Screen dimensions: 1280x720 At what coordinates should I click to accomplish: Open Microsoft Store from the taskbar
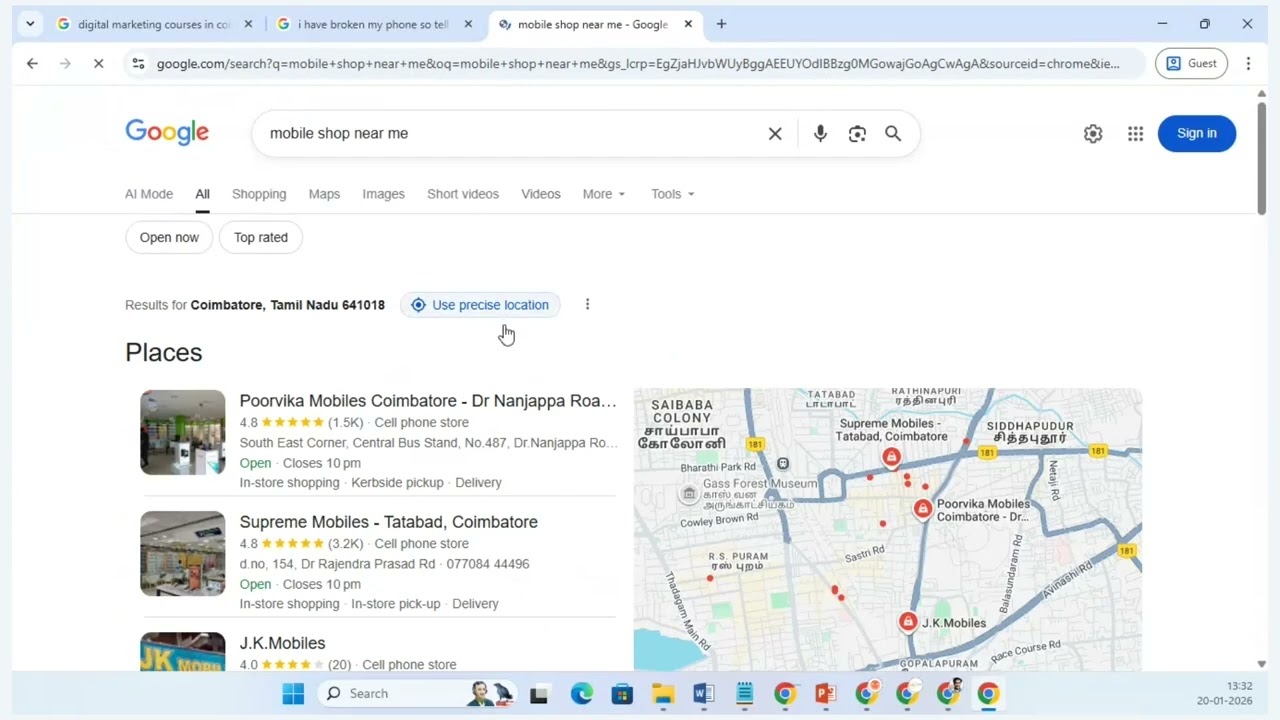(x=622, y=693)
